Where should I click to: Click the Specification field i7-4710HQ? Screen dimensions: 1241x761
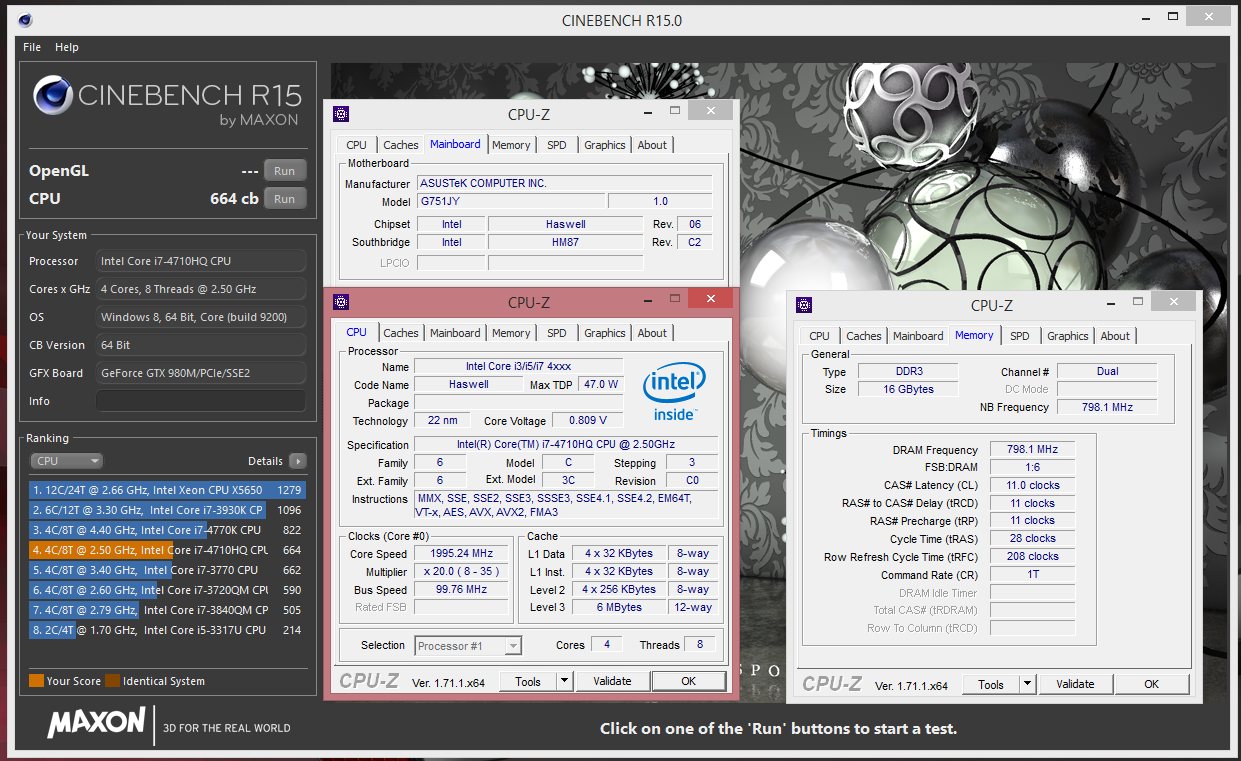point(566,445)
